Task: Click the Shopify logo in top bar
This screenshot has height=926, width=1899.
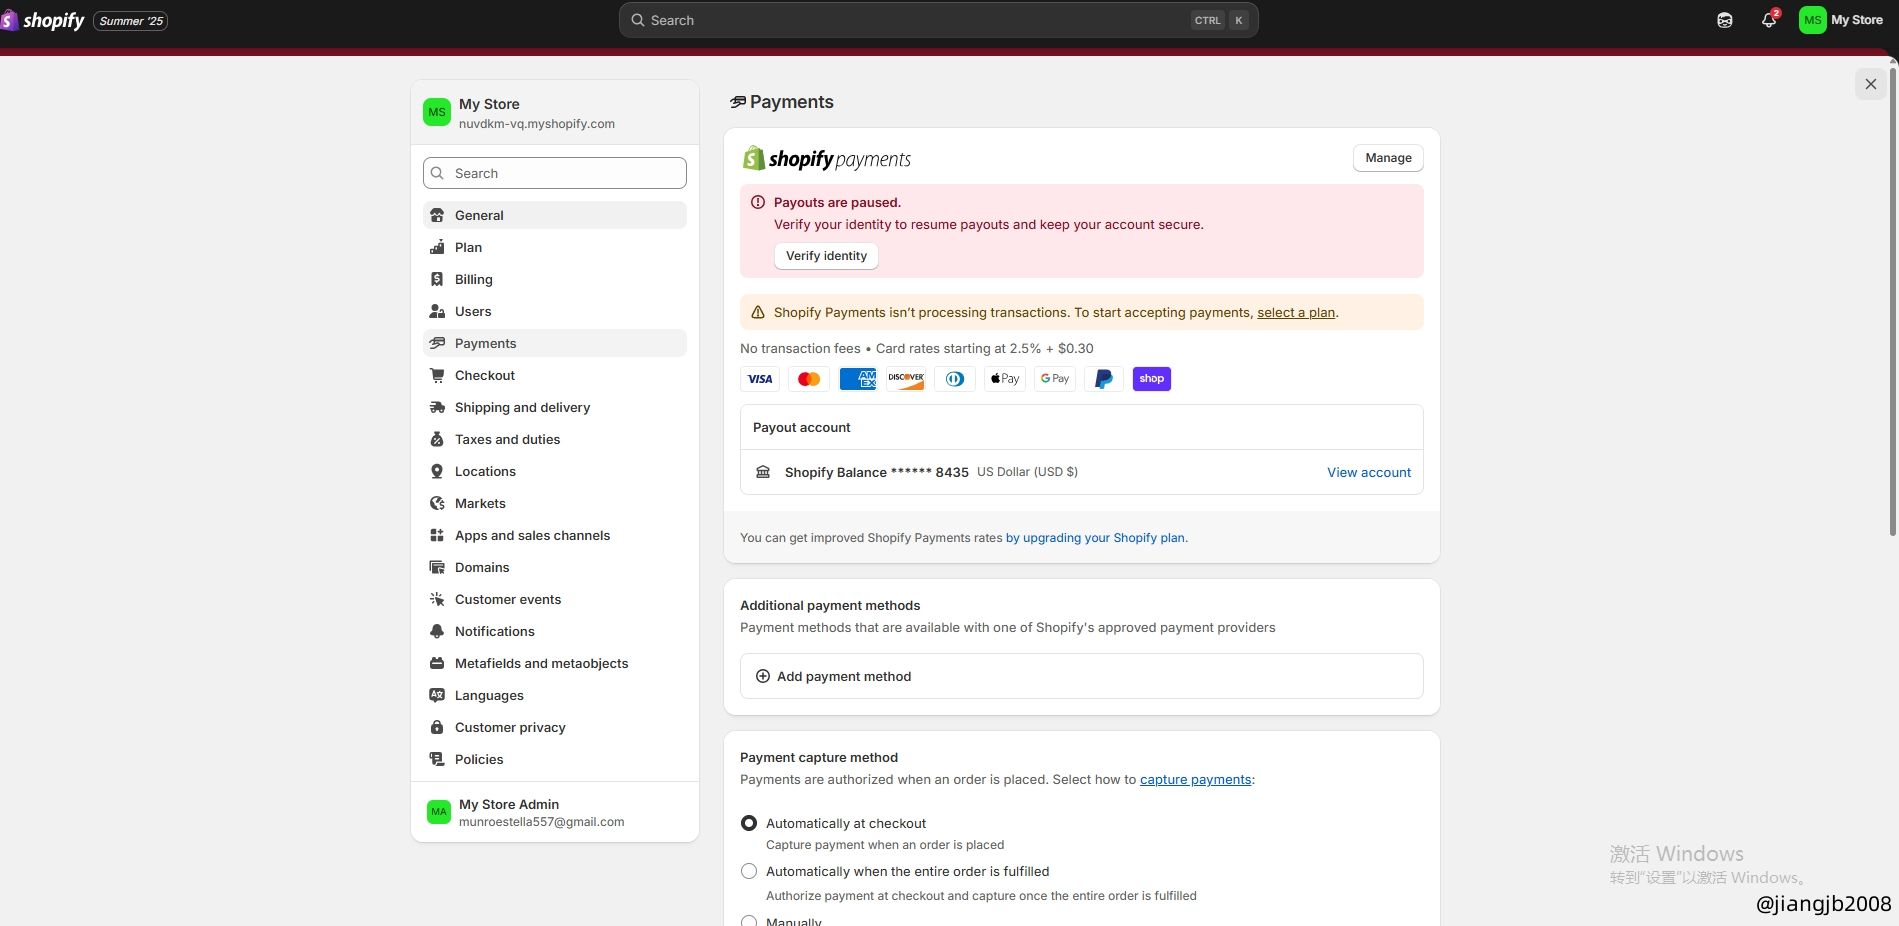Action: 44,20
